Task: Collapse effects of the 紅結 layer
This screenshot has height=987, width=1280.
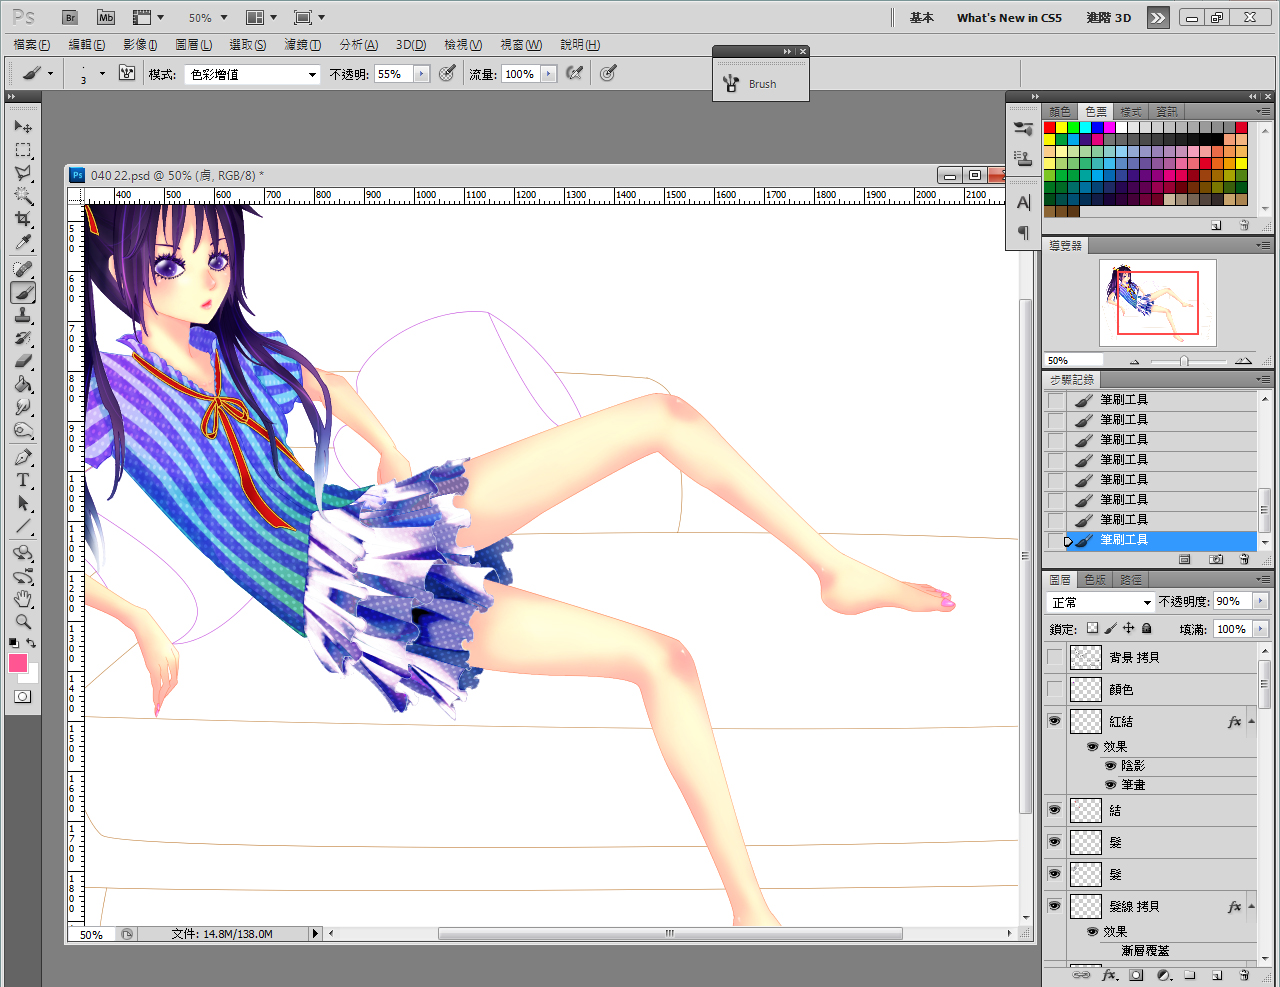Action: click(x=1251, y=721)
